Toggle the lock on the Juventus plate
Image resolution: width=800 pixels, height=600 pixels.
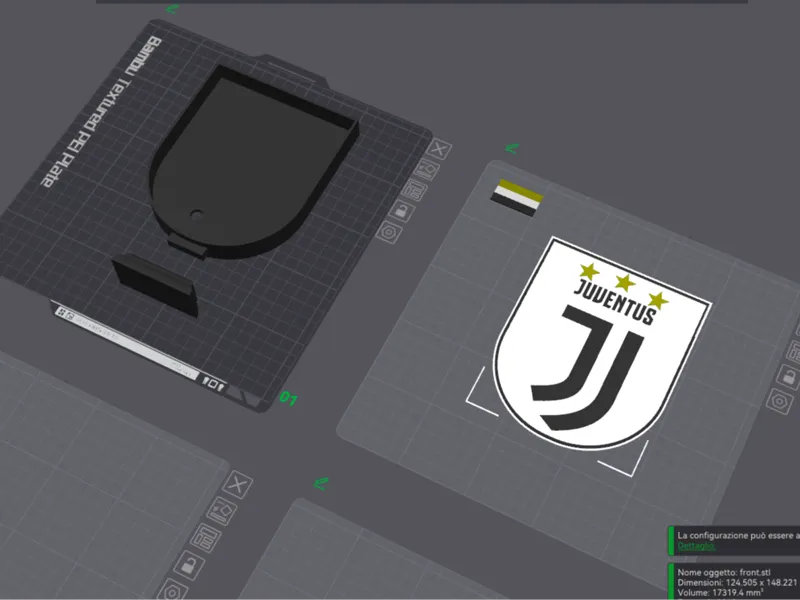[789, 377]
